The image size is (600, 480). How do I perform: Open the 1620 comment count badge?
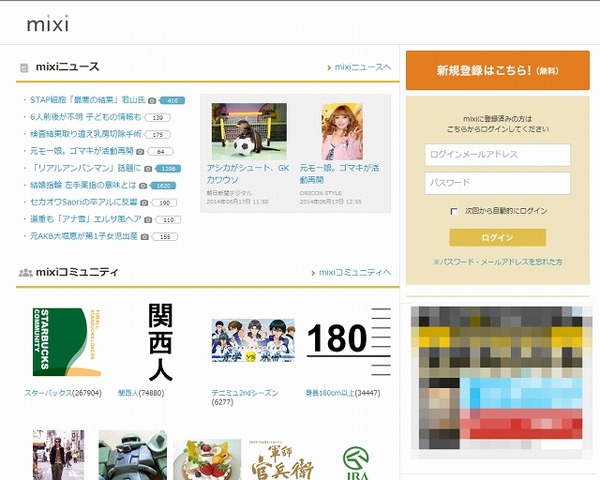point(163,186)
